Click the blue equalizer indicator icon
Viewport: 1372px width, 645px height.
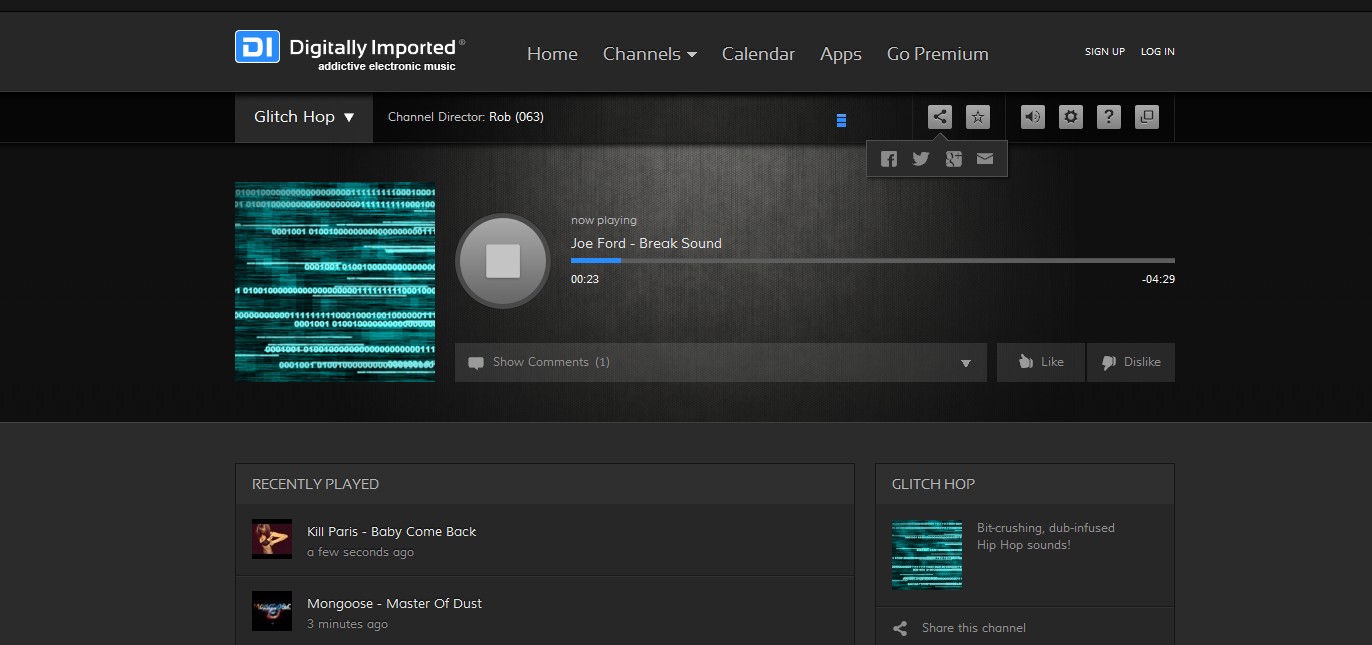841,120
